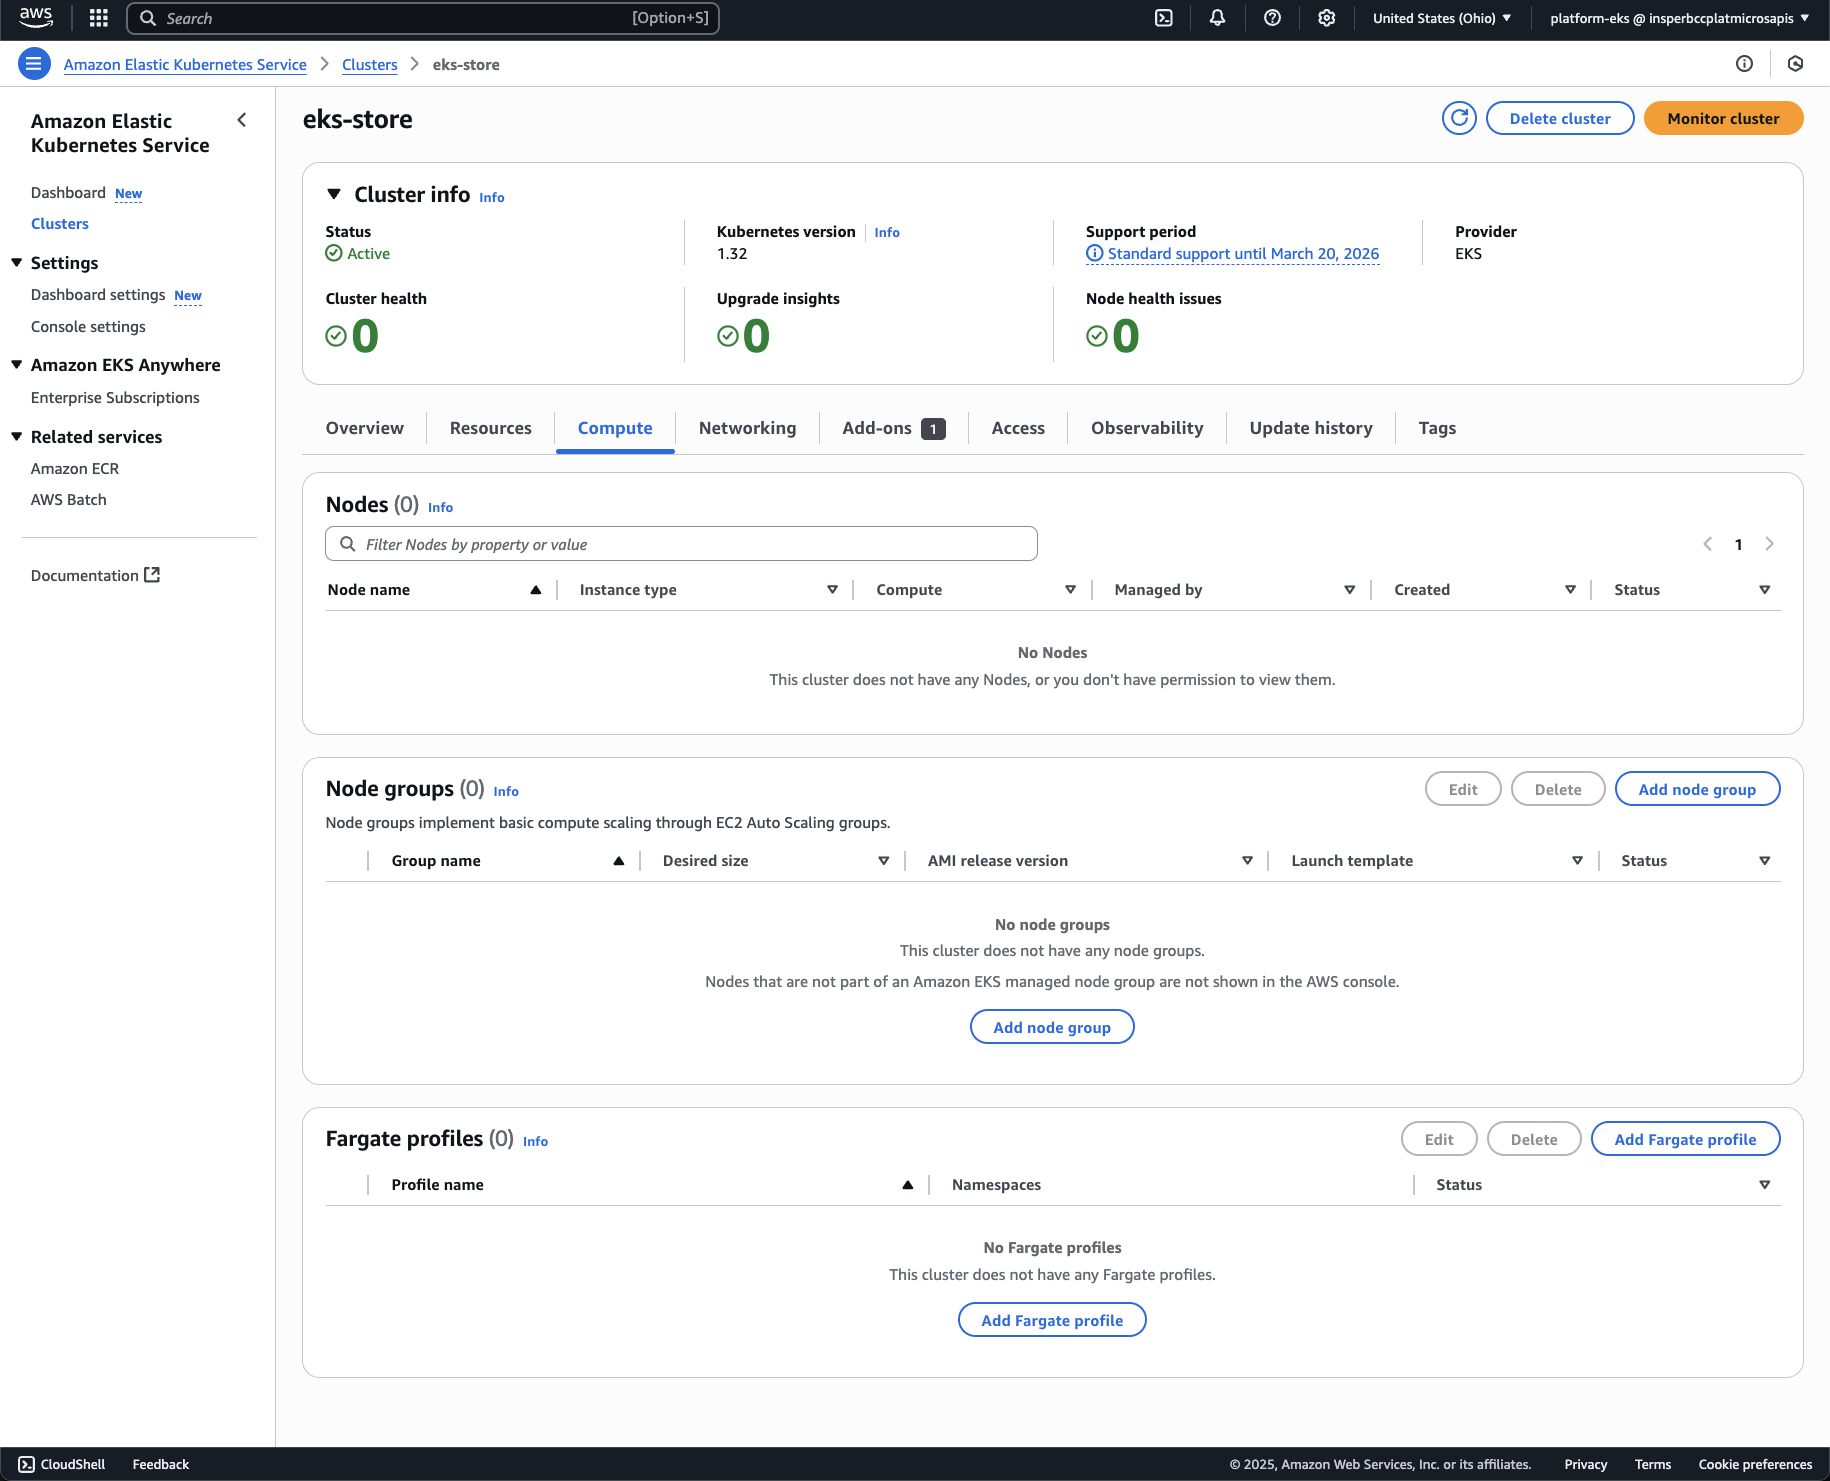Switch to the Networking tab
Image resolution: width=1830 pixels, height=1481 pixels.
[x=747, y=428]
